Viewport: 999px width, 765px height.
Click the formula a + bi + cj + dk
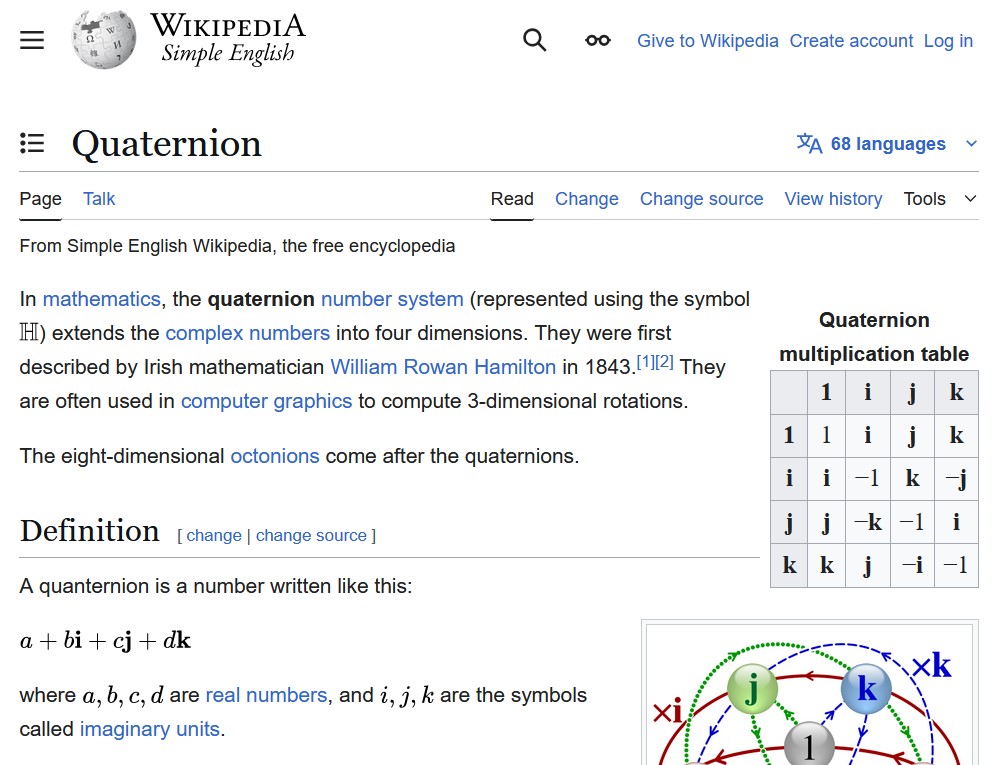tap(105, 641)
